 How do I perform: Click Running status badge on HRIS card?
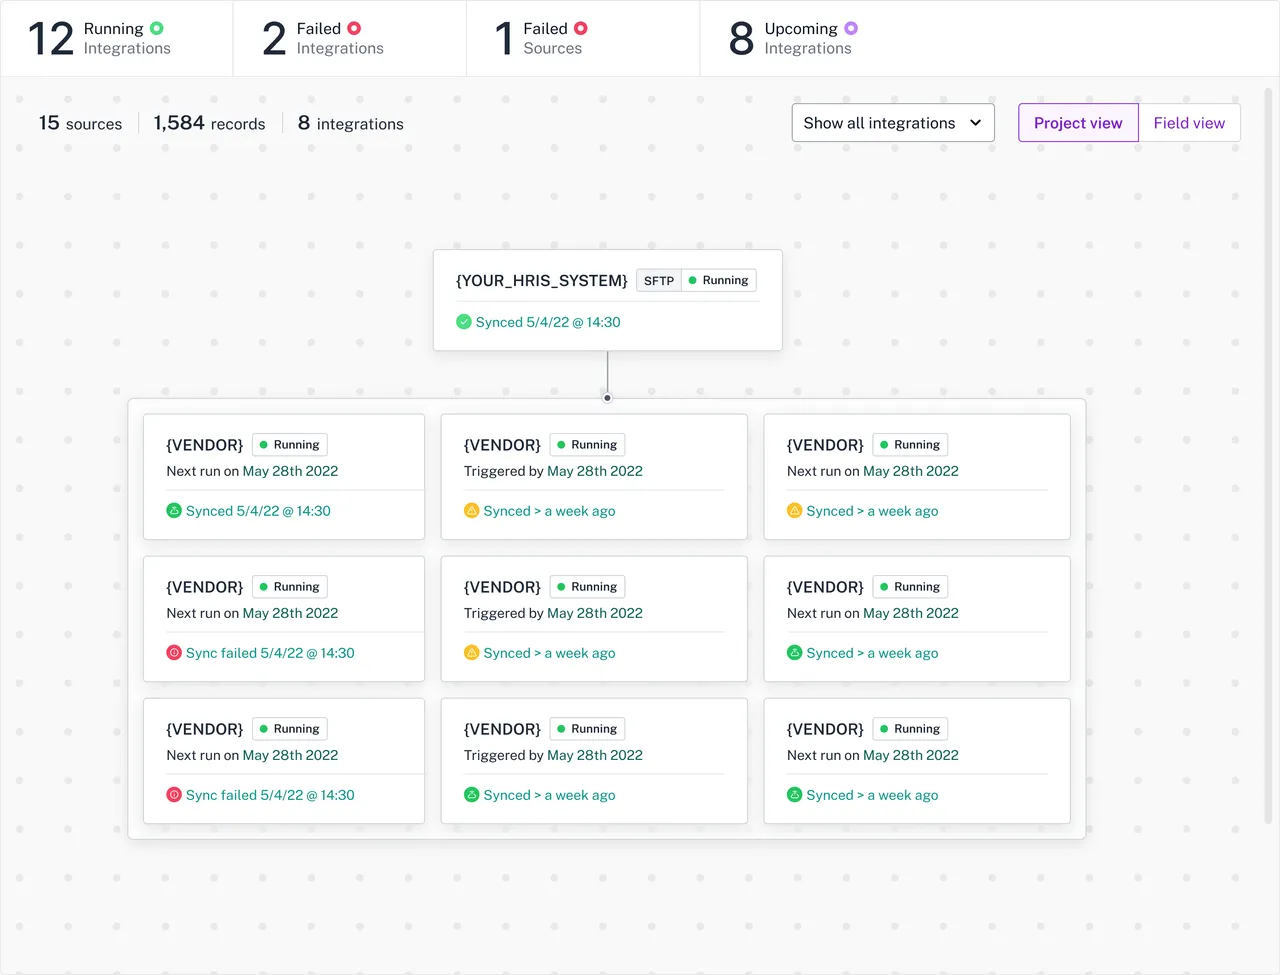click(x=719, y=281)
